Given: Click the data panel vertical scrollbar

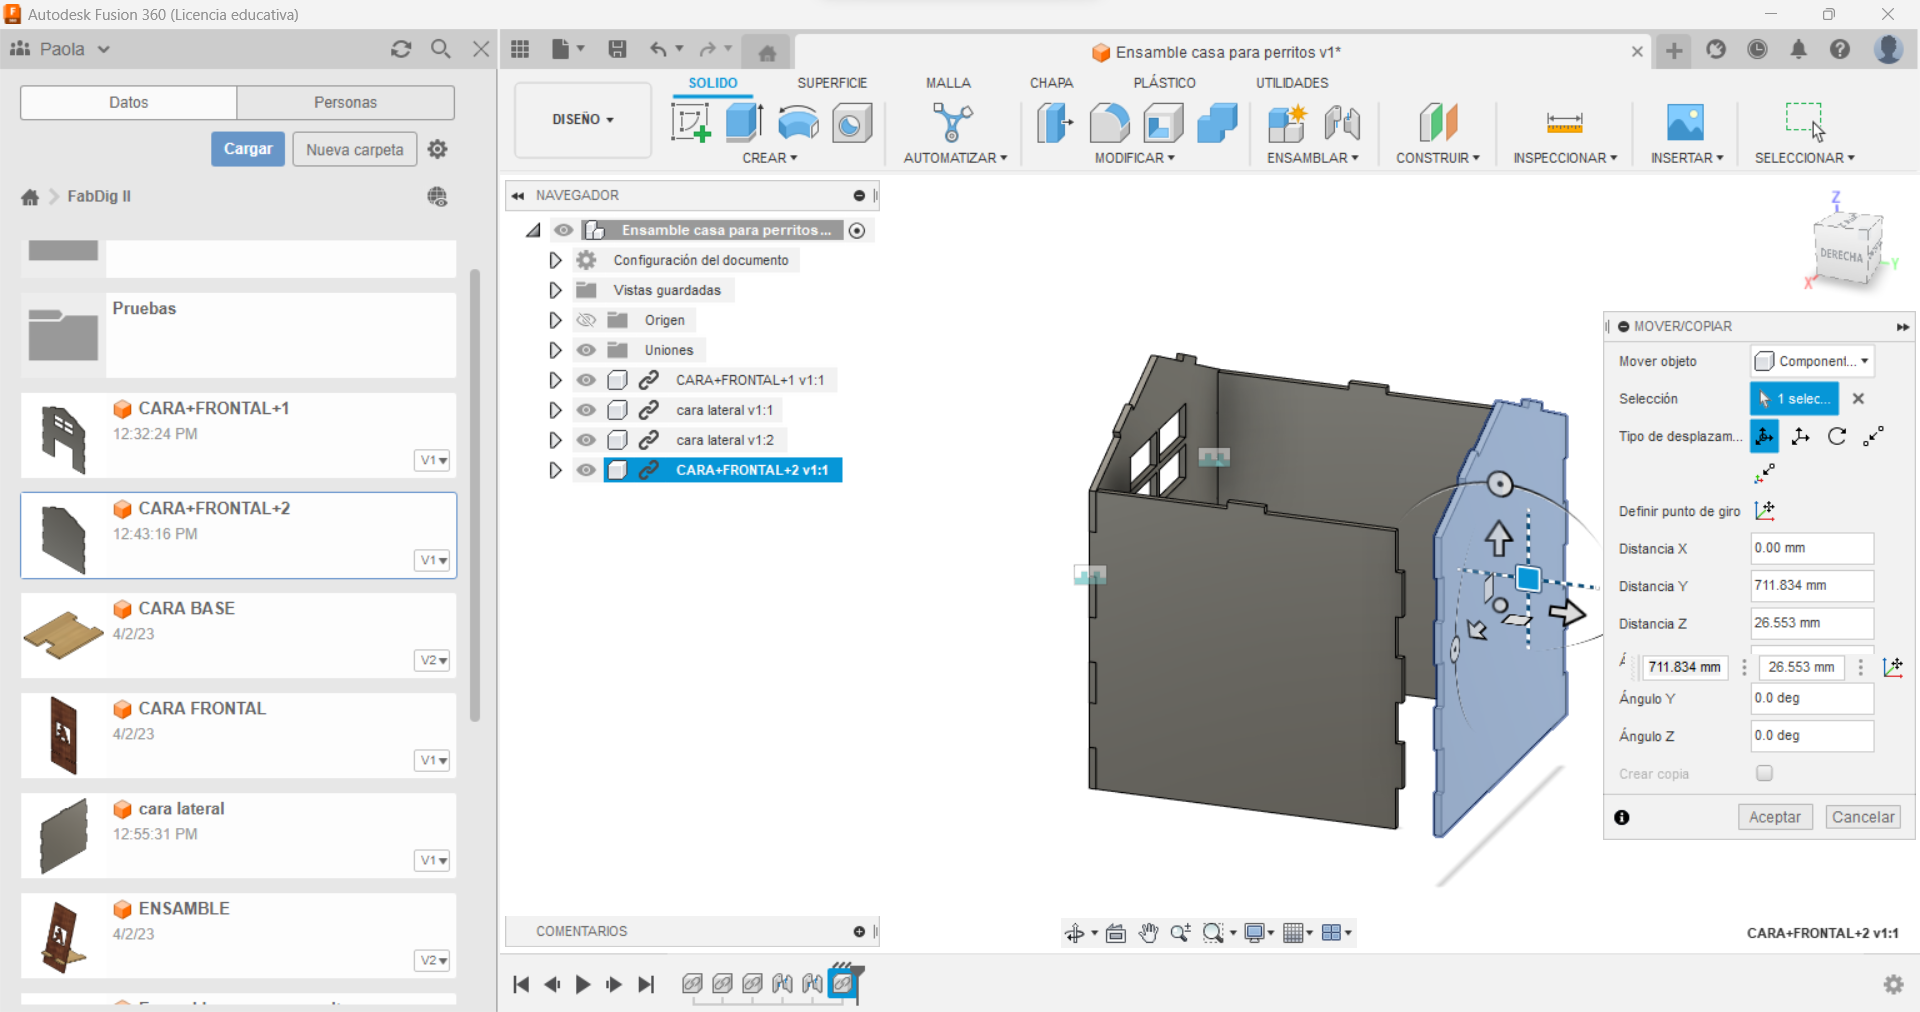Looking at the screenshot, I should tap(475, 495).
